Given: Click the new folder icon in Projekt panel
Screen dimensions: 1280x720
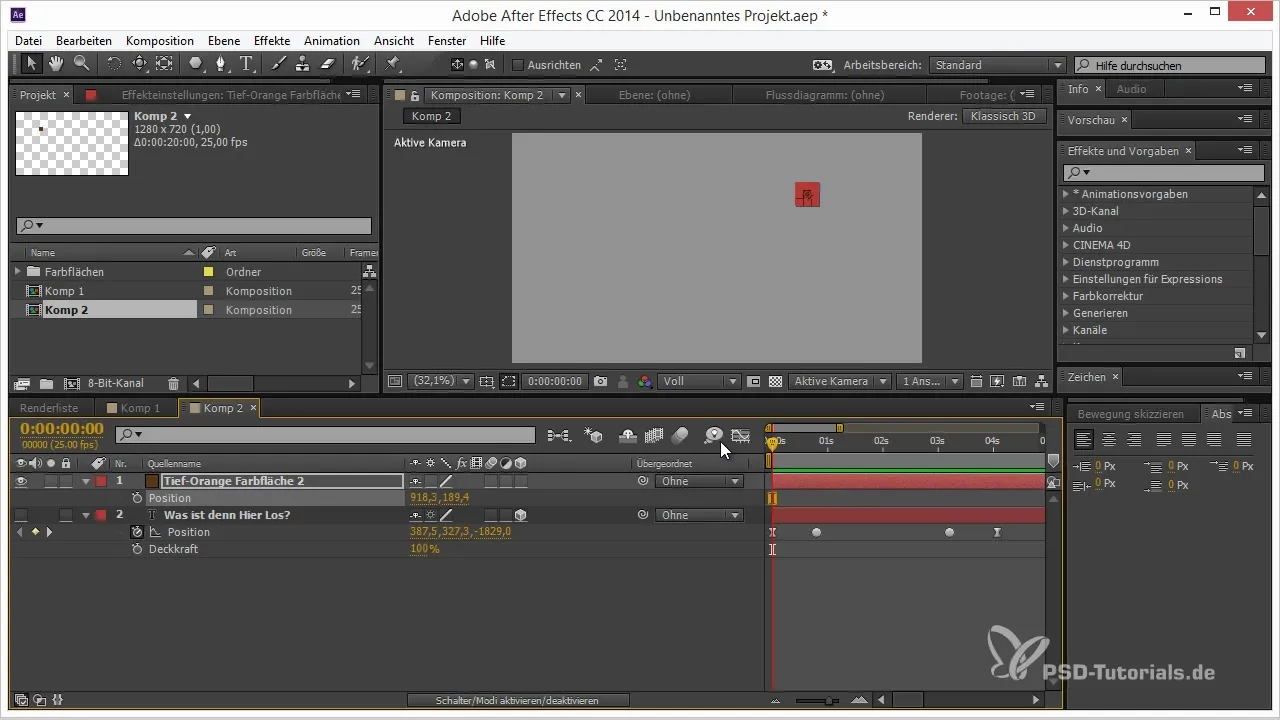Looking at the screenshot, I should coord(46,383).
